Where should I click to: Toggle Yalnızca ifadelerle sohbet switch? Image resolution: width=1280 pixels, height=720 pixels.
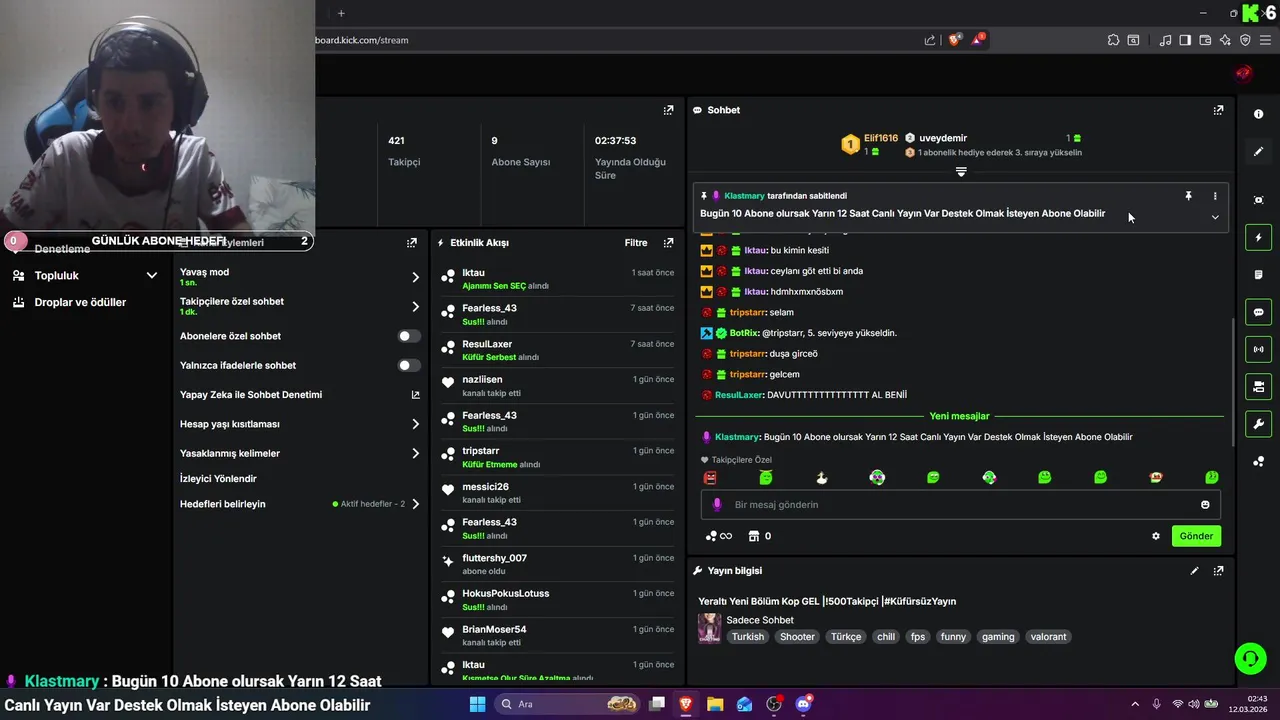[409, 365]
